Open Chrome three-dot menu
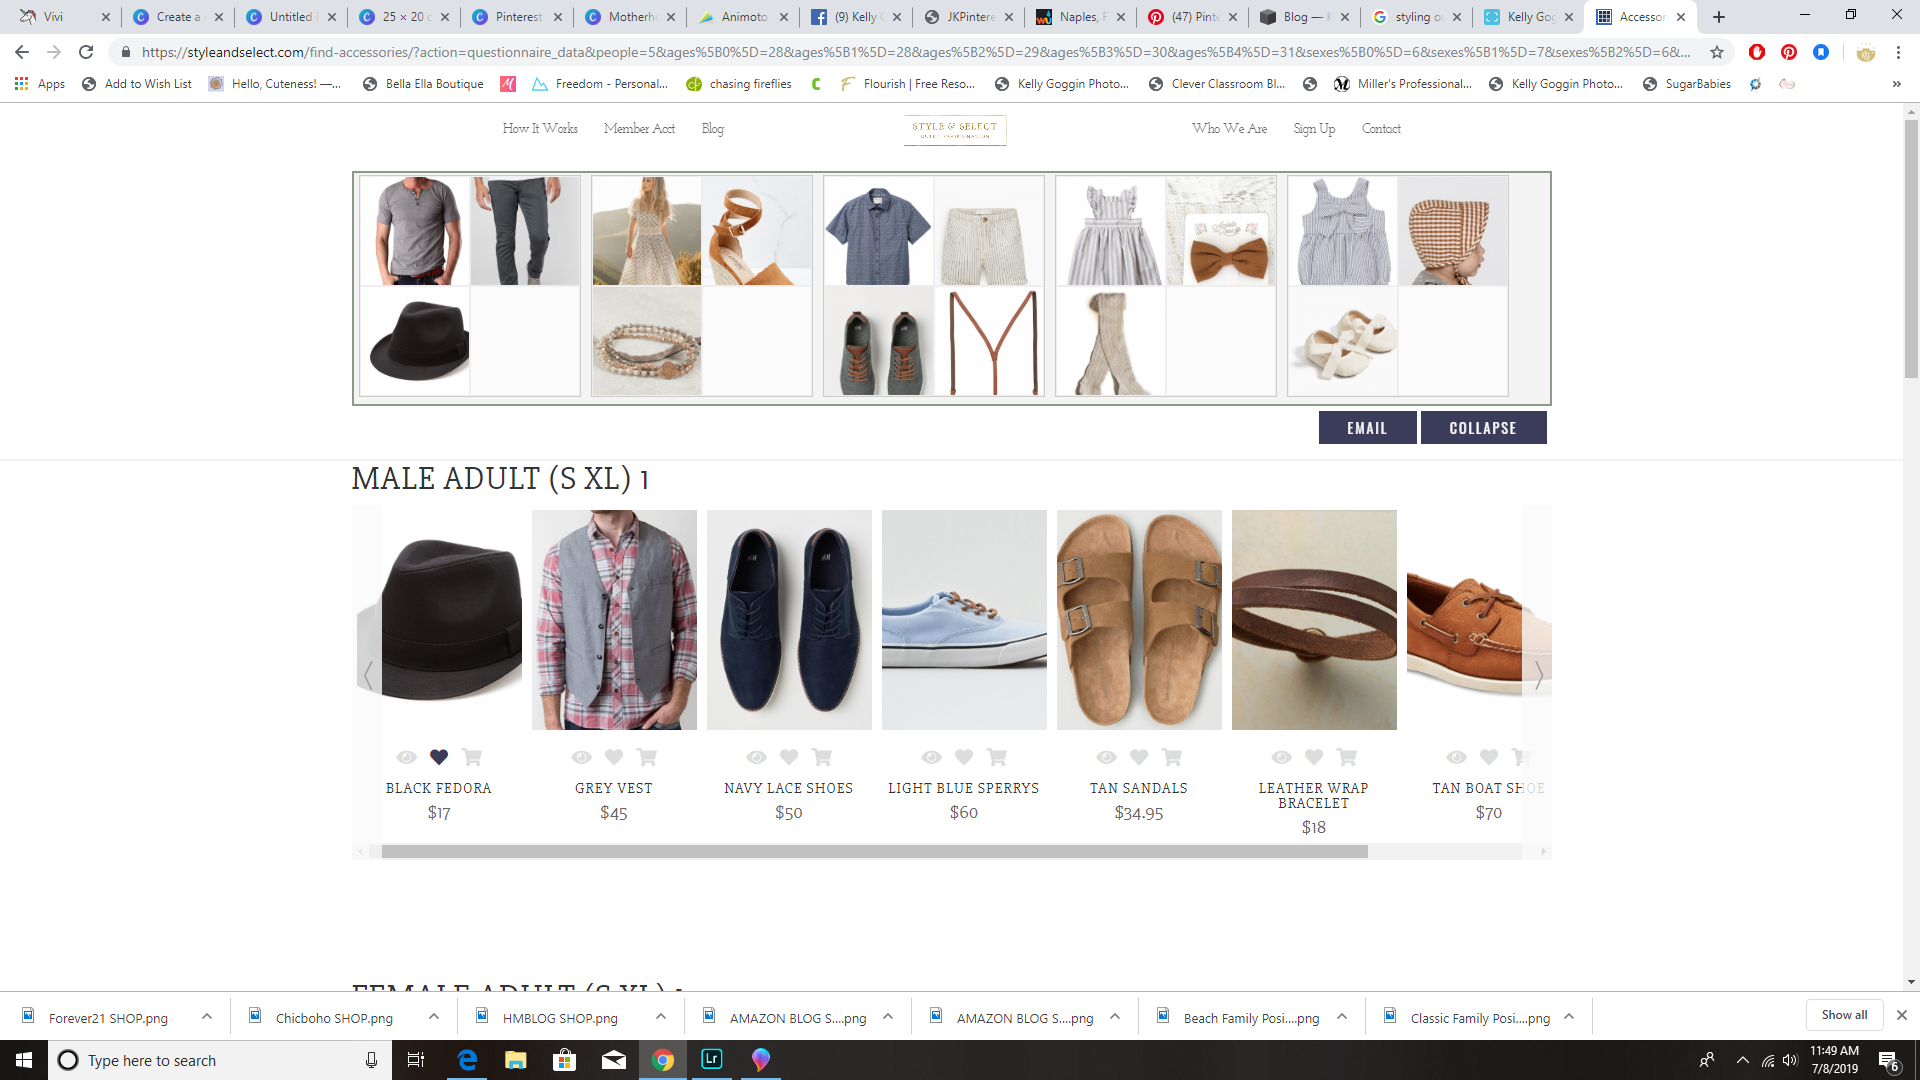The width and height of the screenshot is (1920, 1080). click(1898, 52)
